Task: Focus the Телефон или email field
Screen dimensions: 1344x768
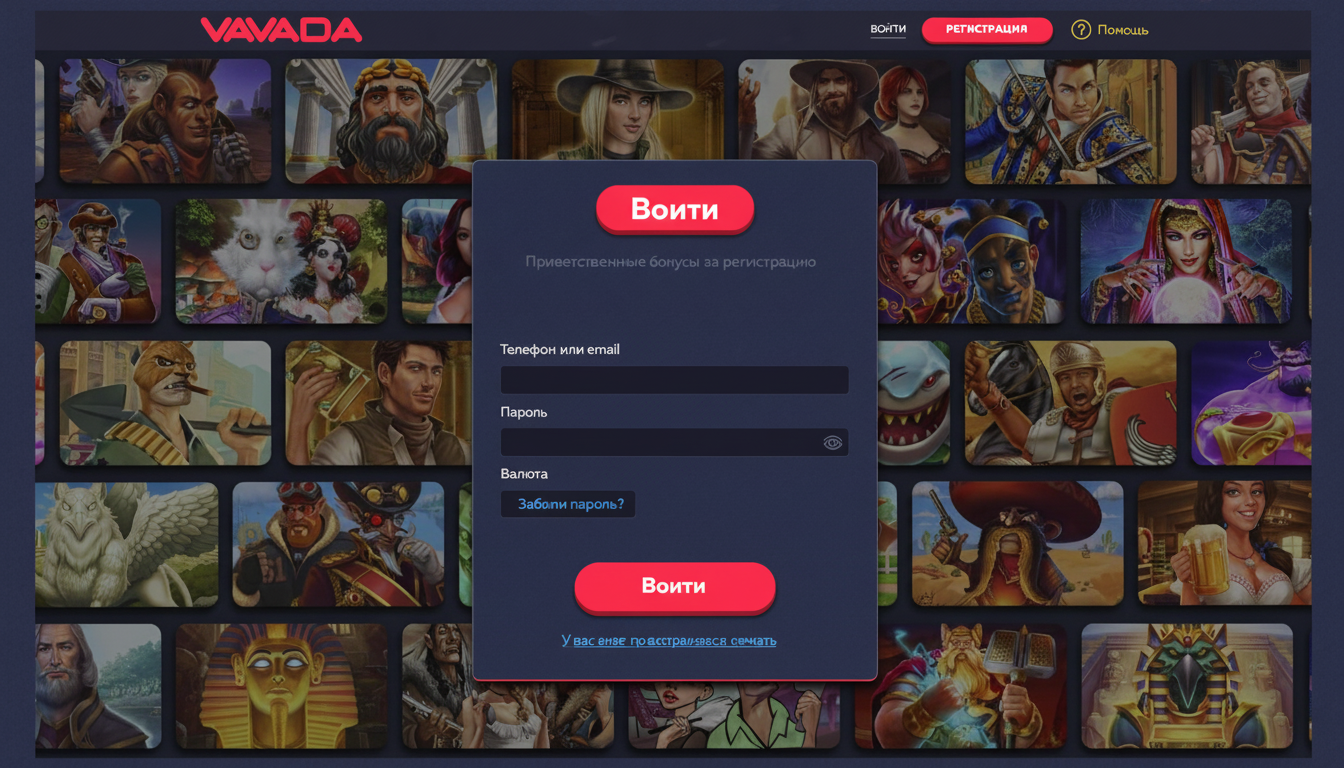Action: pos(674,380)
